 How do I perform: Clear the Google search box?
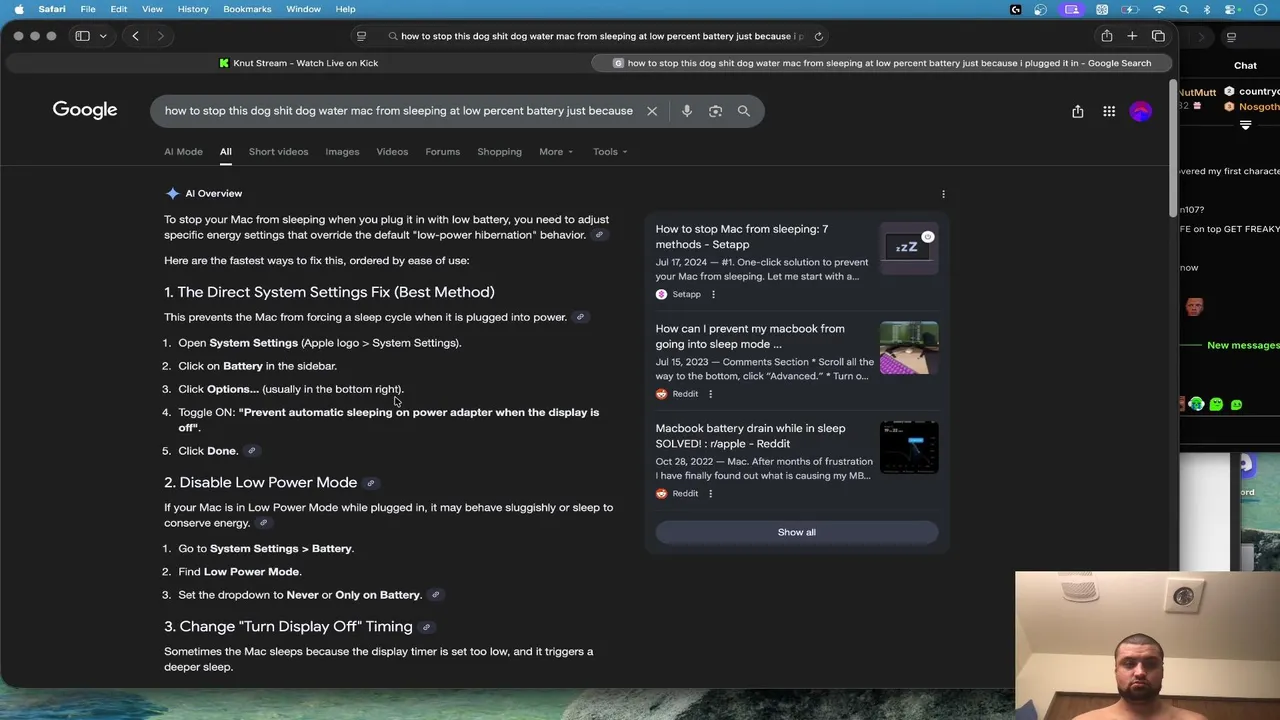tap(652, 111)
